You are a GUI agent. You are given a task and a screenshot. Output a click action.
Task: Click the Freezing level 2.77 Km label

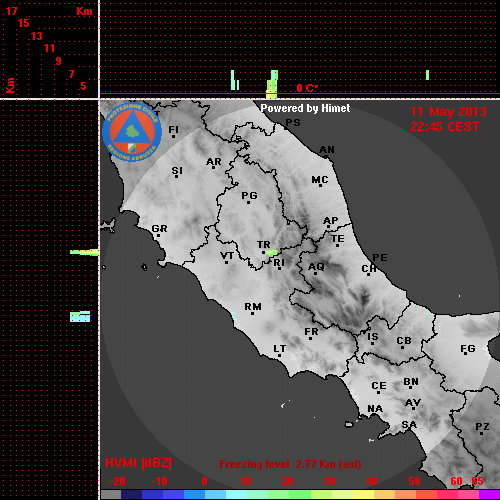290,464
